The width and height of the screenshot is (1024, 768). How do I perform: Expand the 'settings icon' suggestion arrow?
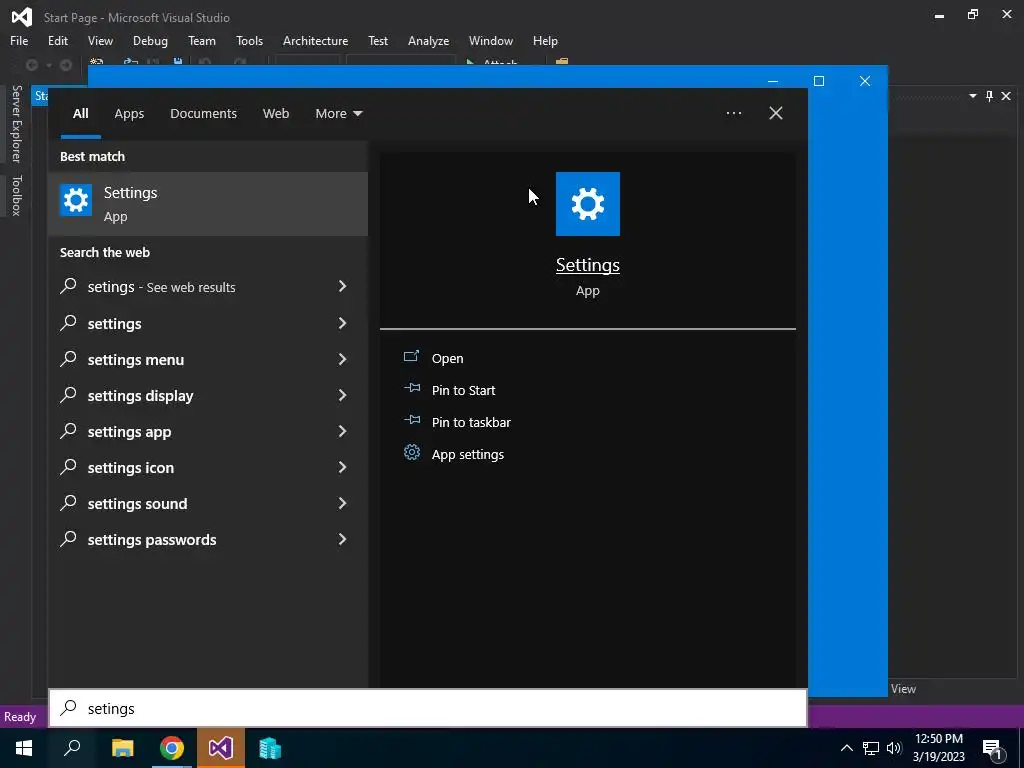tap(342, 466)
